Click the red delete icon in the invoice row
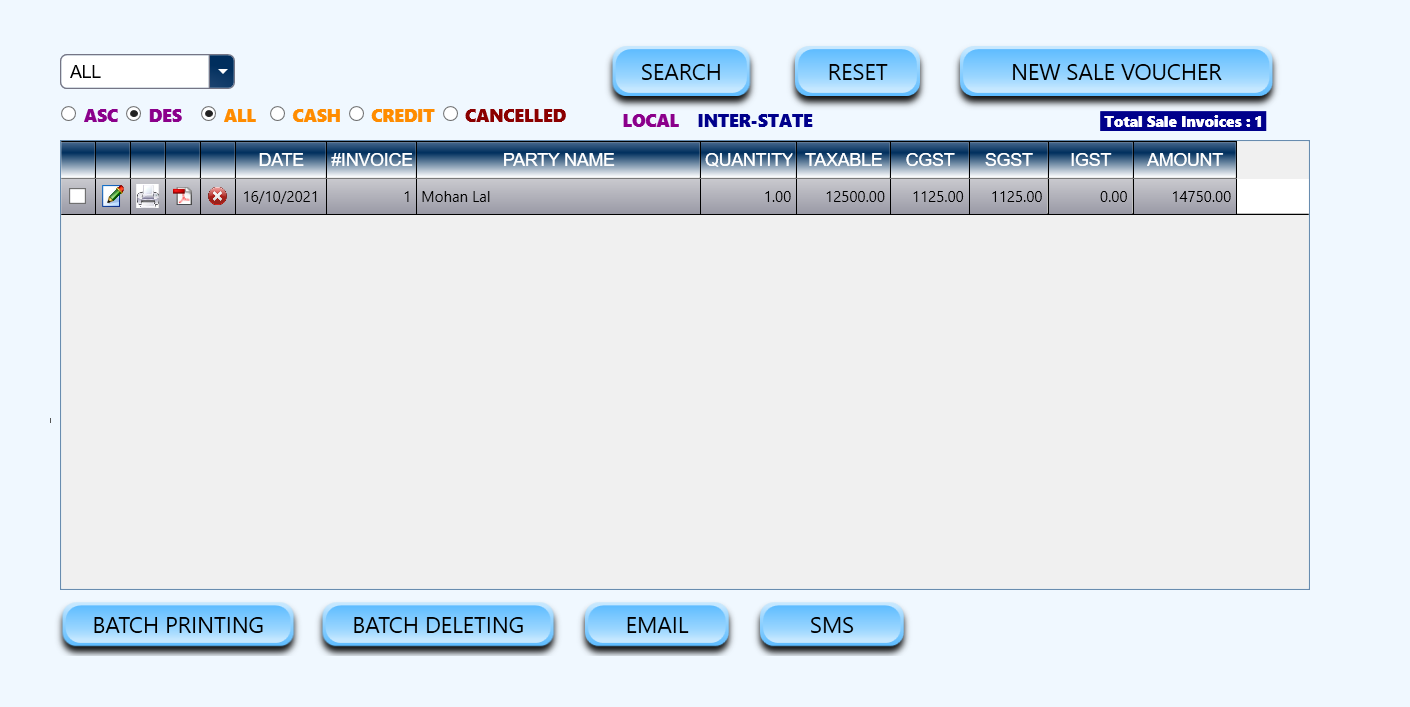The image size is (1410, 707). click(217, 197)
